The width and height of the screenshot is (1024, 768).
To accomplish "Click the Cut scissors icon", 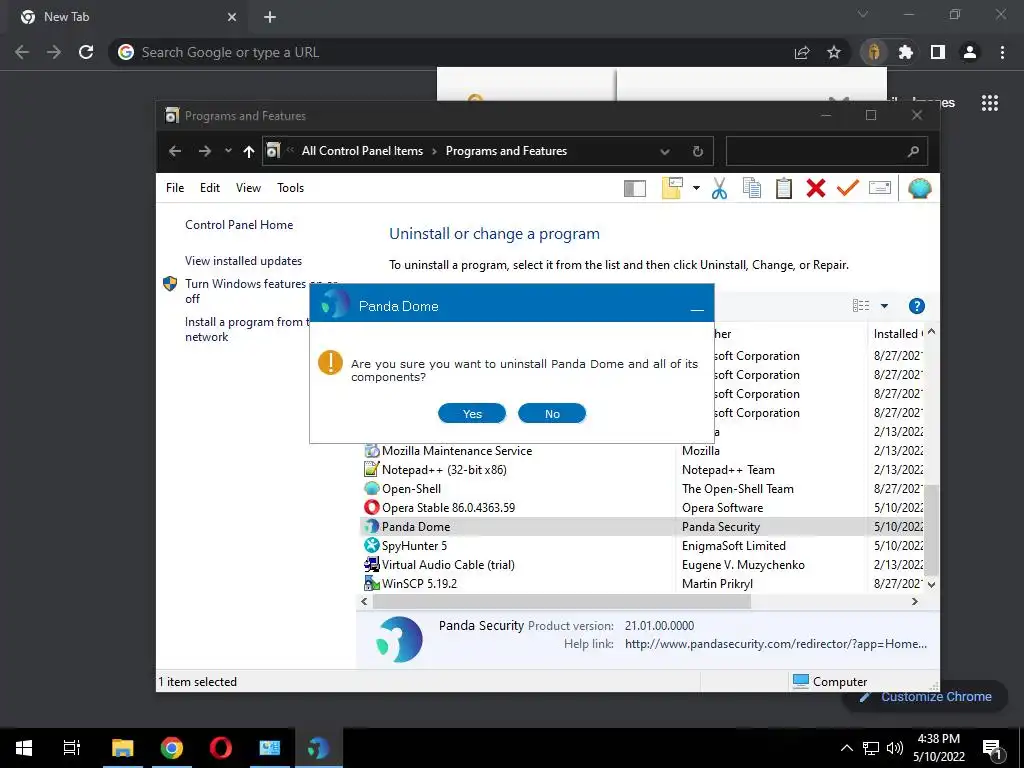I will tap(719, 188).
